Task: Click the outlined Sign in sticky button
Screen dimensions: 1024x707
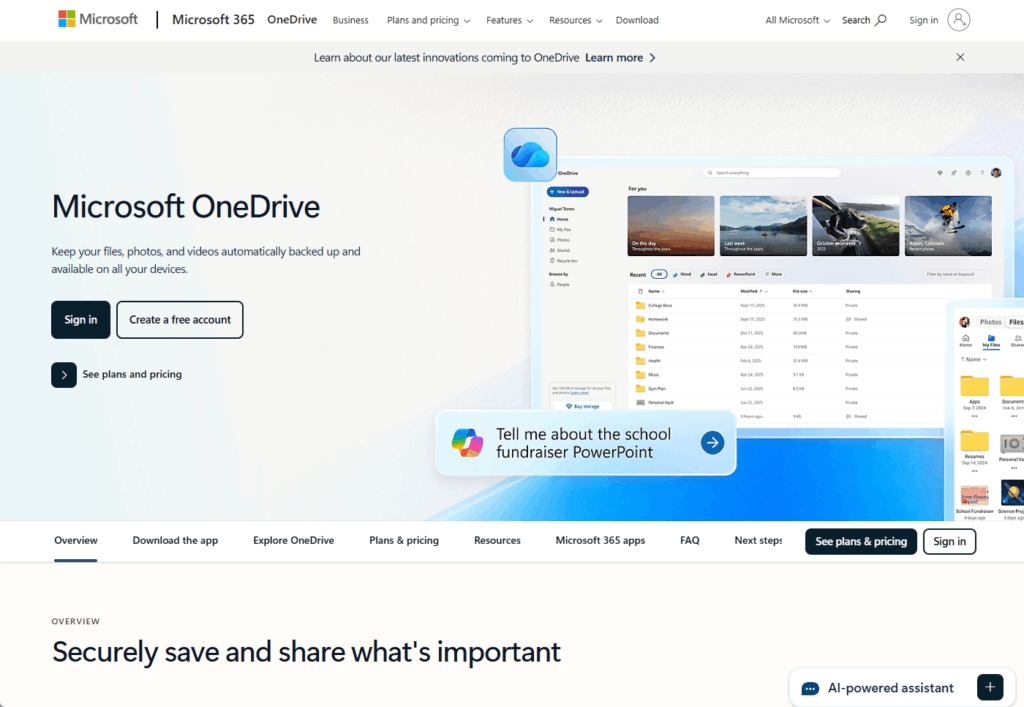Action: tap(949, 541)
